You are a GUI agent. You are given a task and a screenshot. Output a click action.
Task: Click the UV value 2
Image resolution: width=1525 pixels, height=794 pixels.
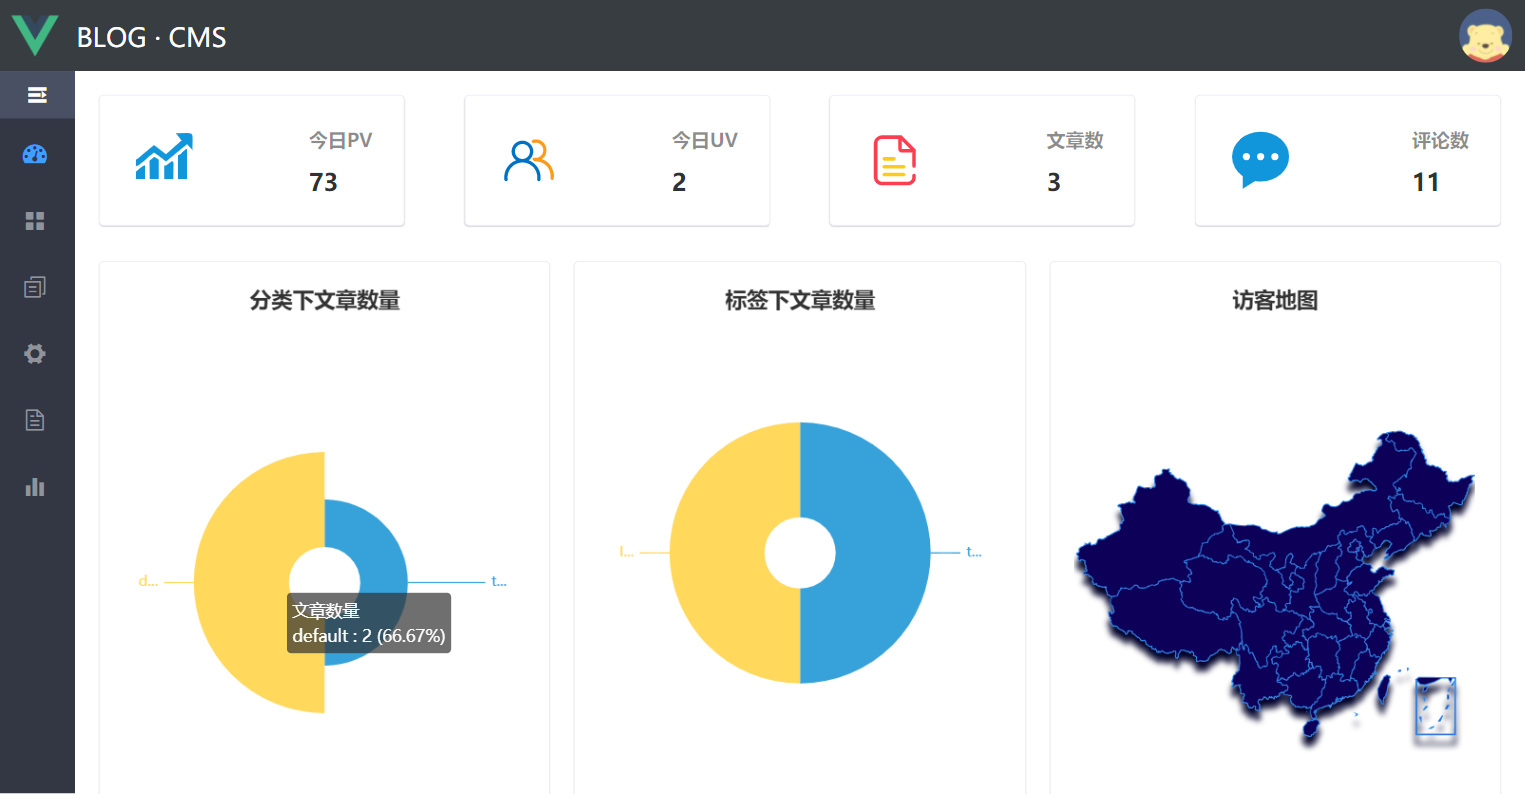point(679,182)
